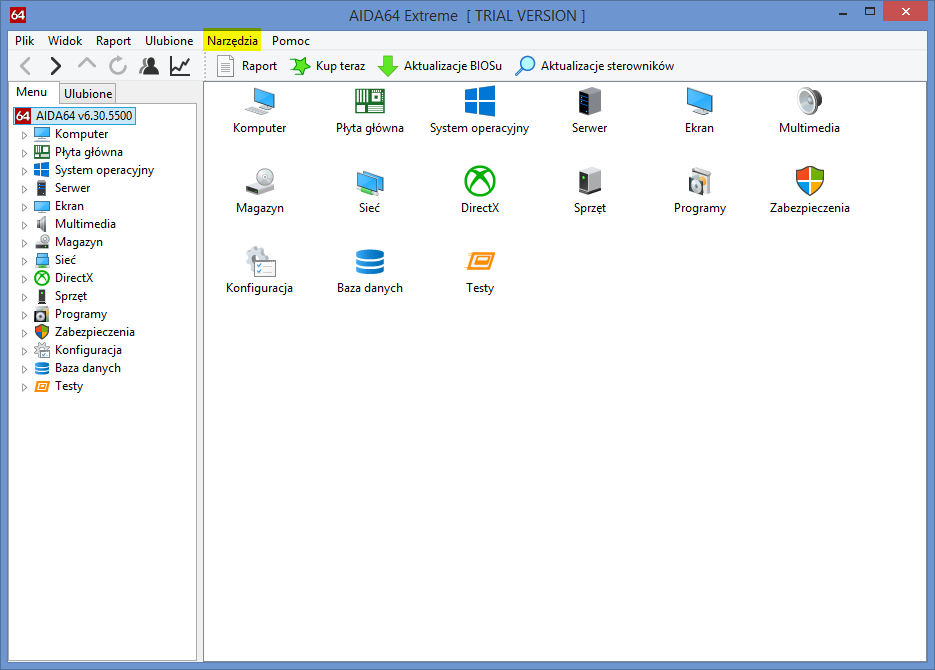The width and height of the screenshot is (935, 670).
Task: Expand the Płyta główna tree node
Action: [x=24, y=153]
